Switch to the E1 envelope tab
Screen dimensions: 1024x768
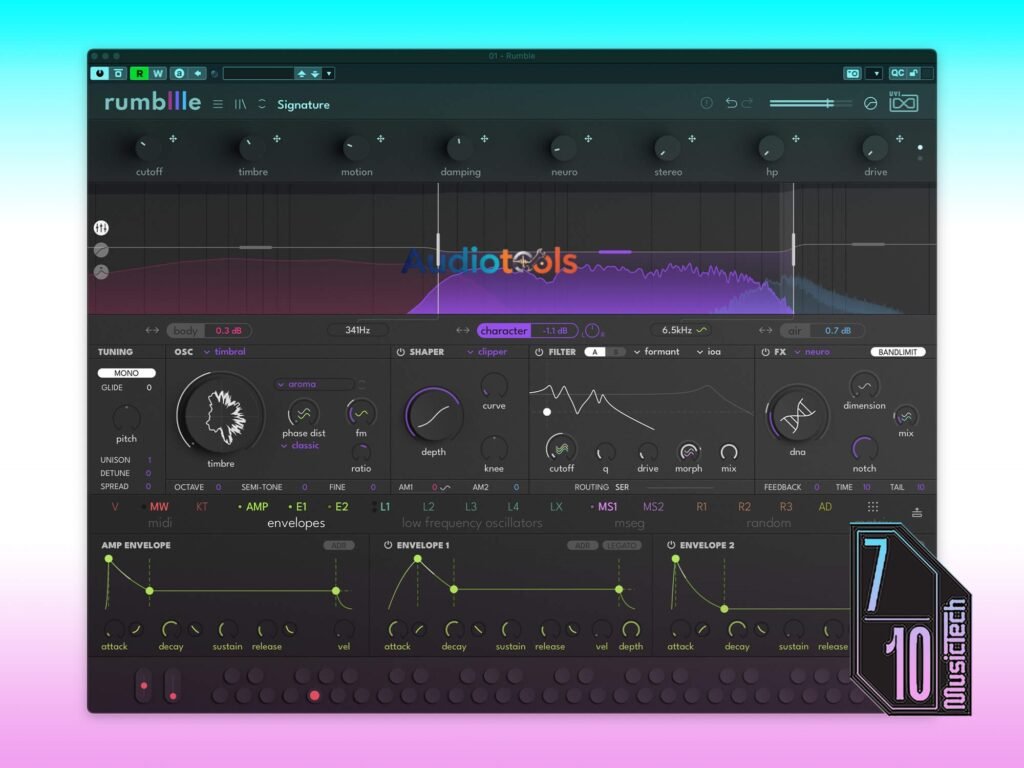coord(300,507)
